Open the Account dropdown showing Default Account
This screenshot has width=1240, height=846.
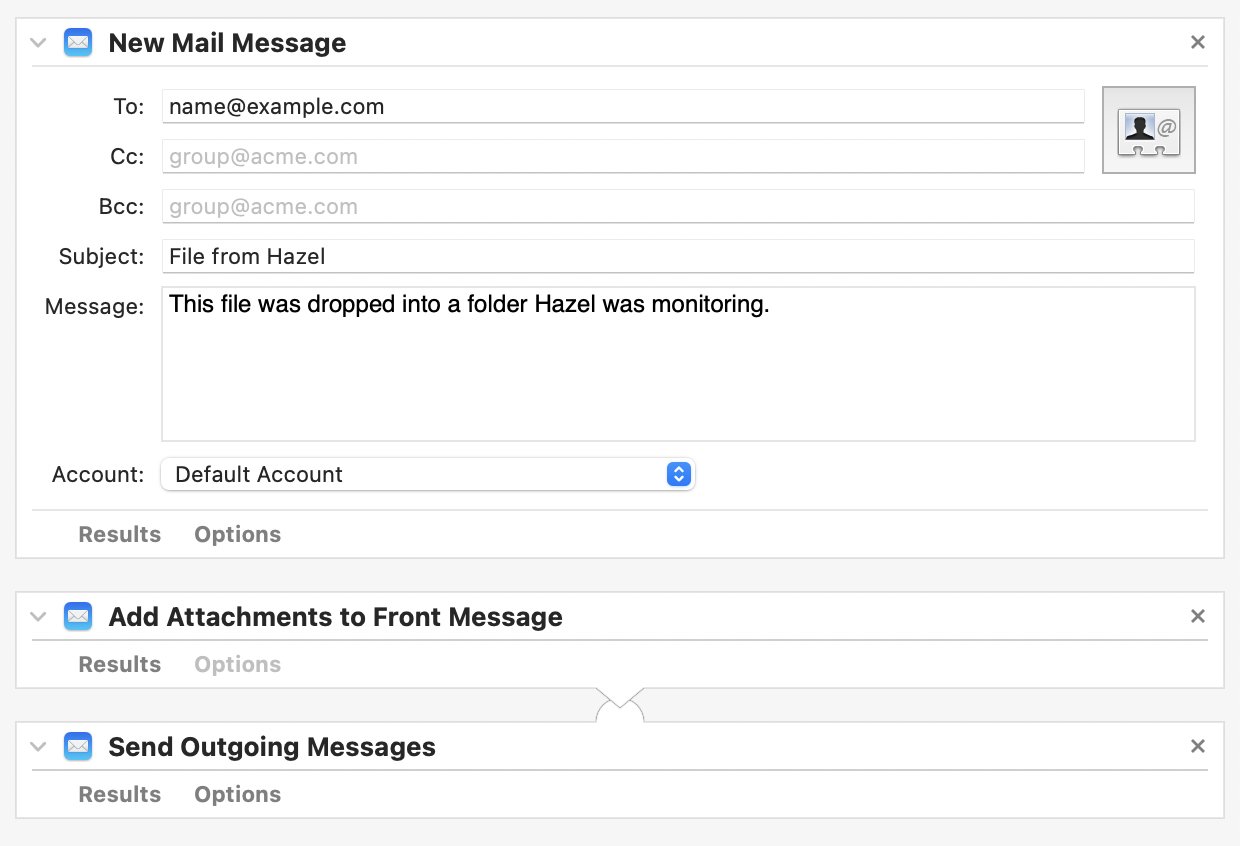pos(428,474)
